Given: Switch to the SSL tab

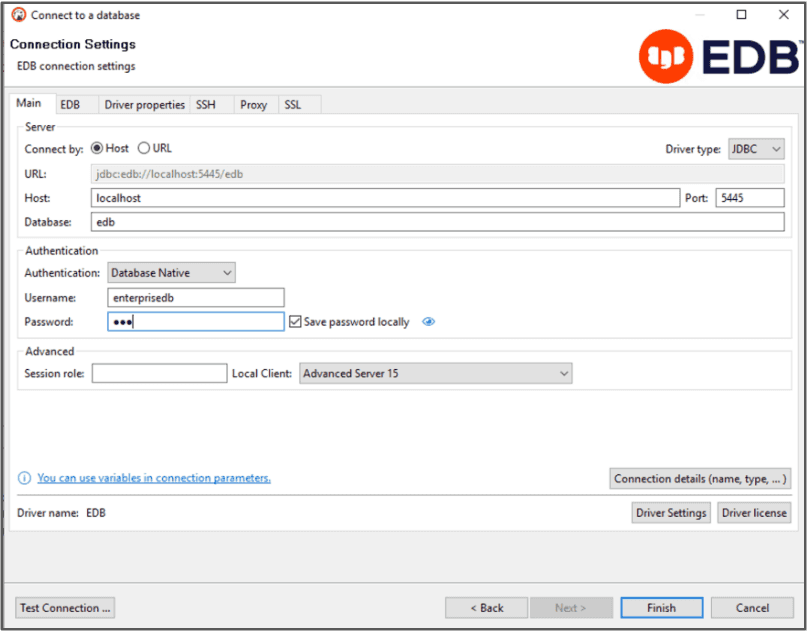Looking at the screenshot, I should (292, 105).
